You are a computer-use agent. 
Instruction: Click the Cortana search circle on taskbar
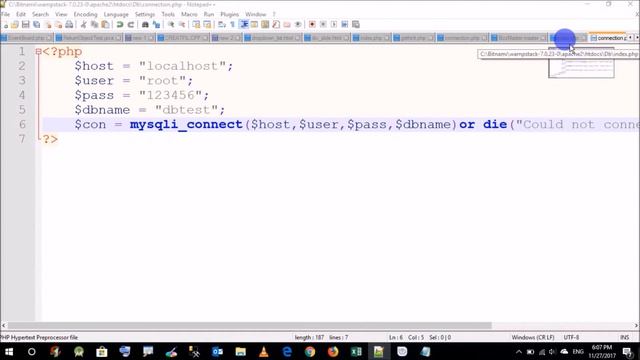[31, 351]
